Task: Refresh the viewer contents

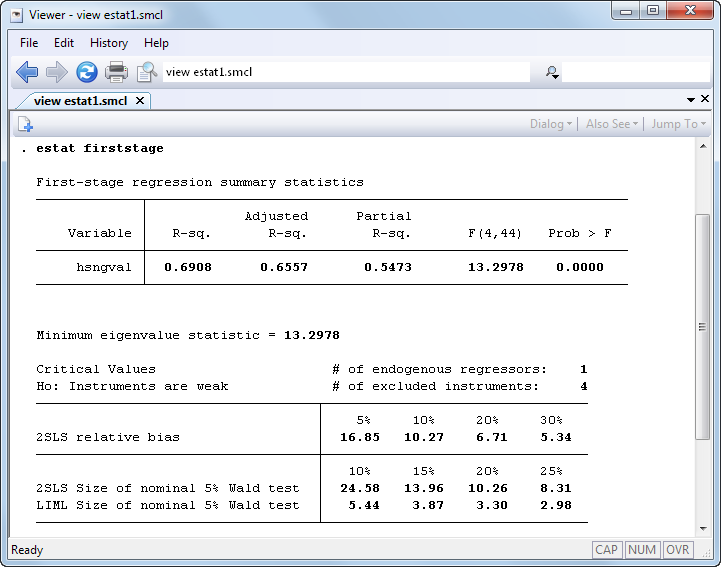Action: click(x=86, y=72)
